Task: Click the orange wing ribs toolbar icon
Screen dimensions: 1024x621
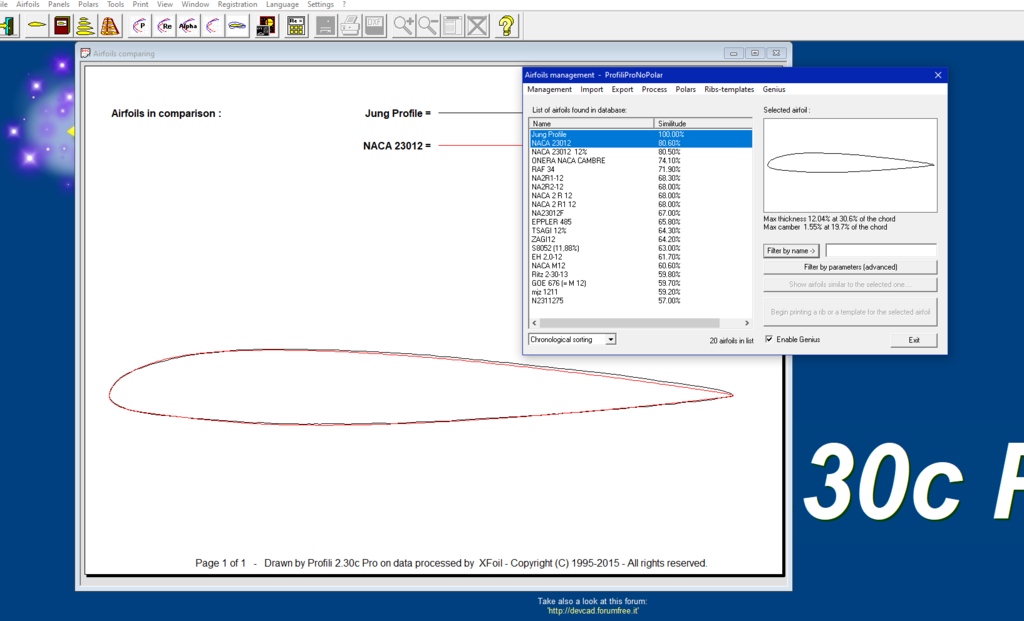Action: tap(110, 26)
